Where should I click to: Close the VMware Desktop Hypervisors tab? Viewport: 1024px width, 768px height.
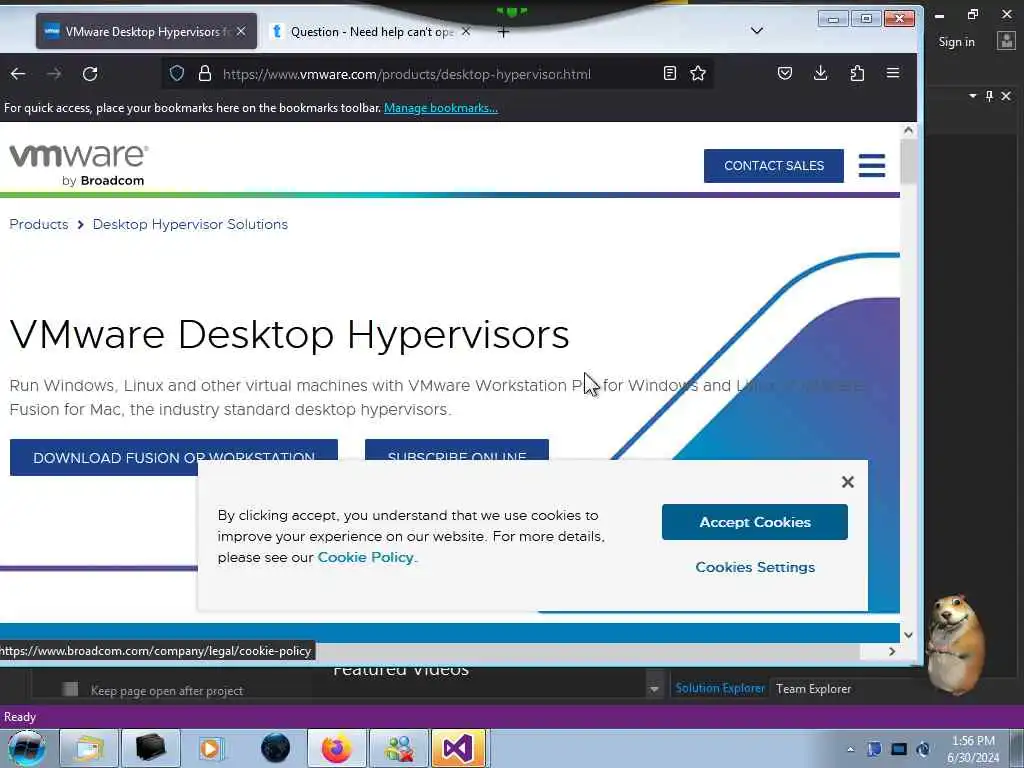point(241,31)
